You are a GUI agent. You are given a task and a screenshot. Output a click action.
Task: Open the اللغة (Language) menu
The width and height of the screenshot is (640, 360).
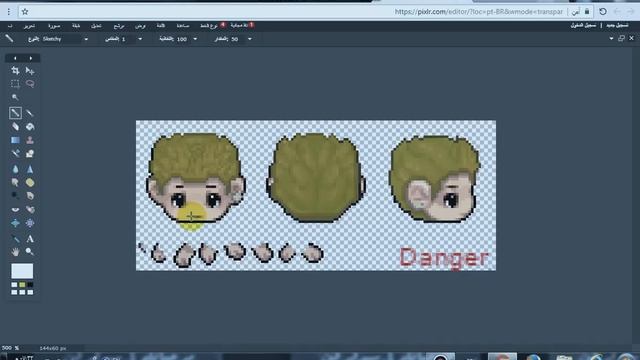[161, 26]
